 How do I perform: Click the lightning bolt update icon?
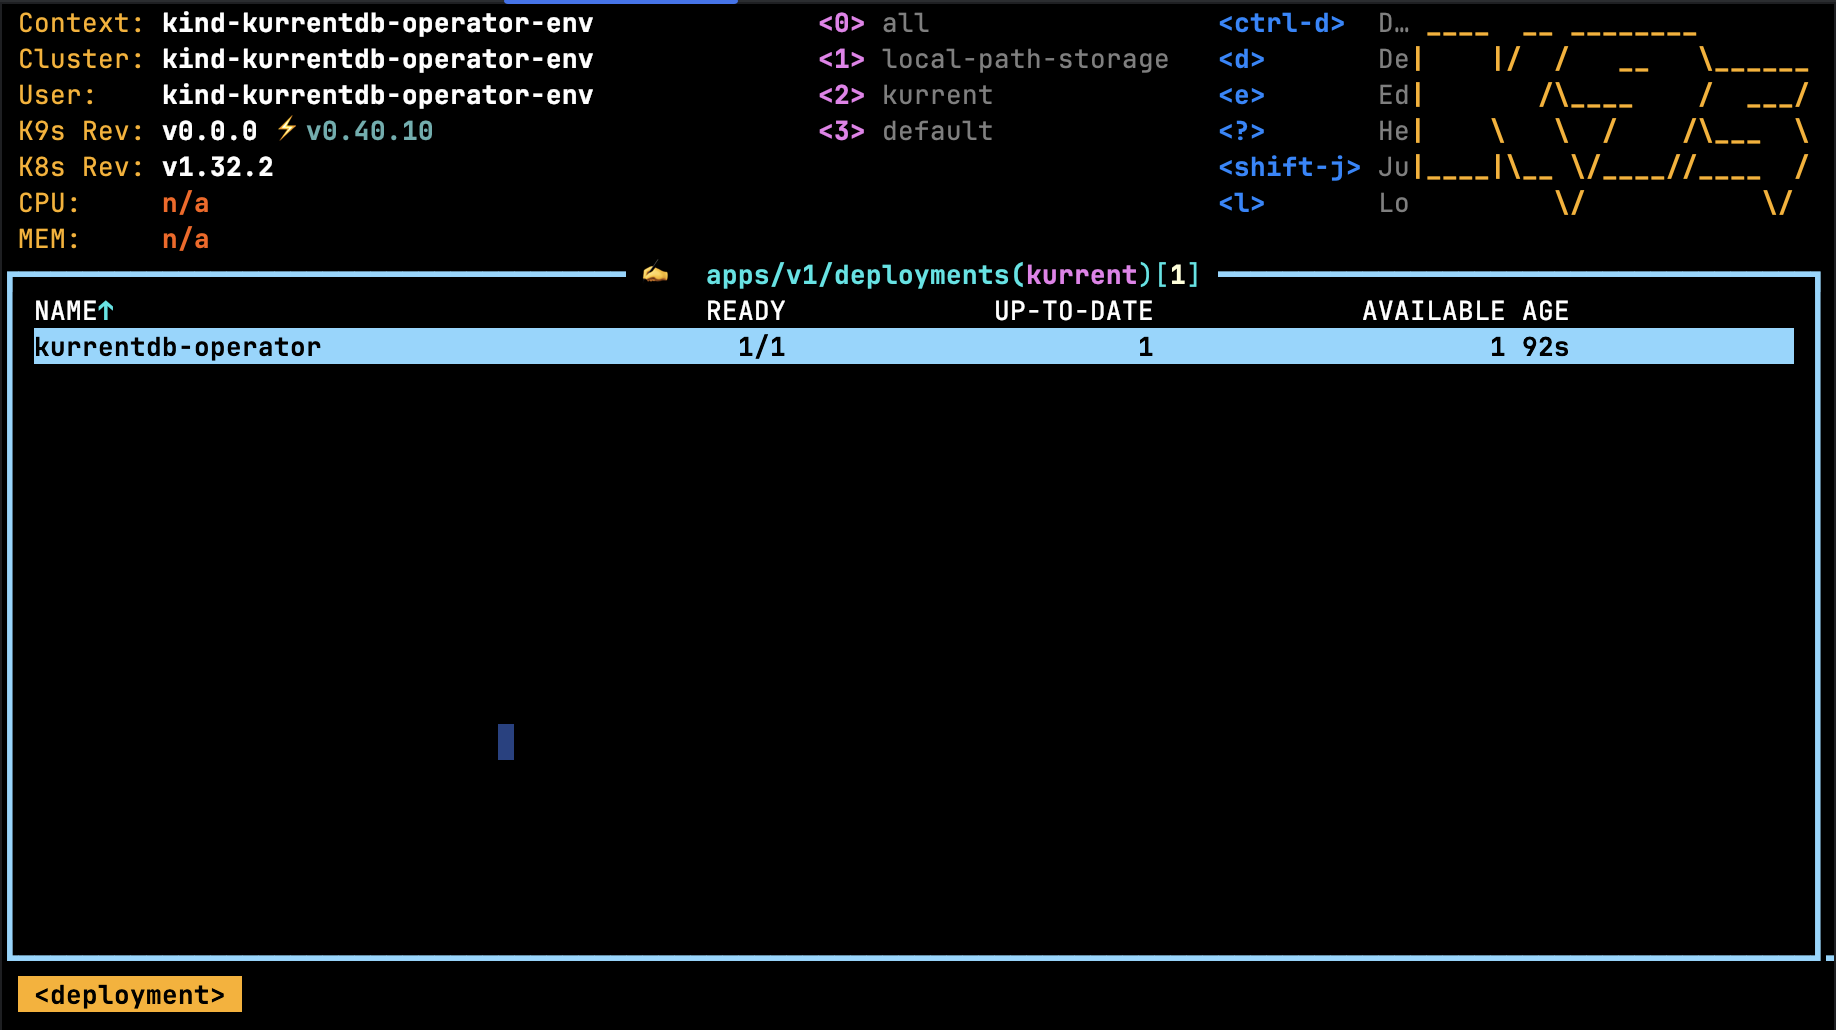(x=287, y=129)
